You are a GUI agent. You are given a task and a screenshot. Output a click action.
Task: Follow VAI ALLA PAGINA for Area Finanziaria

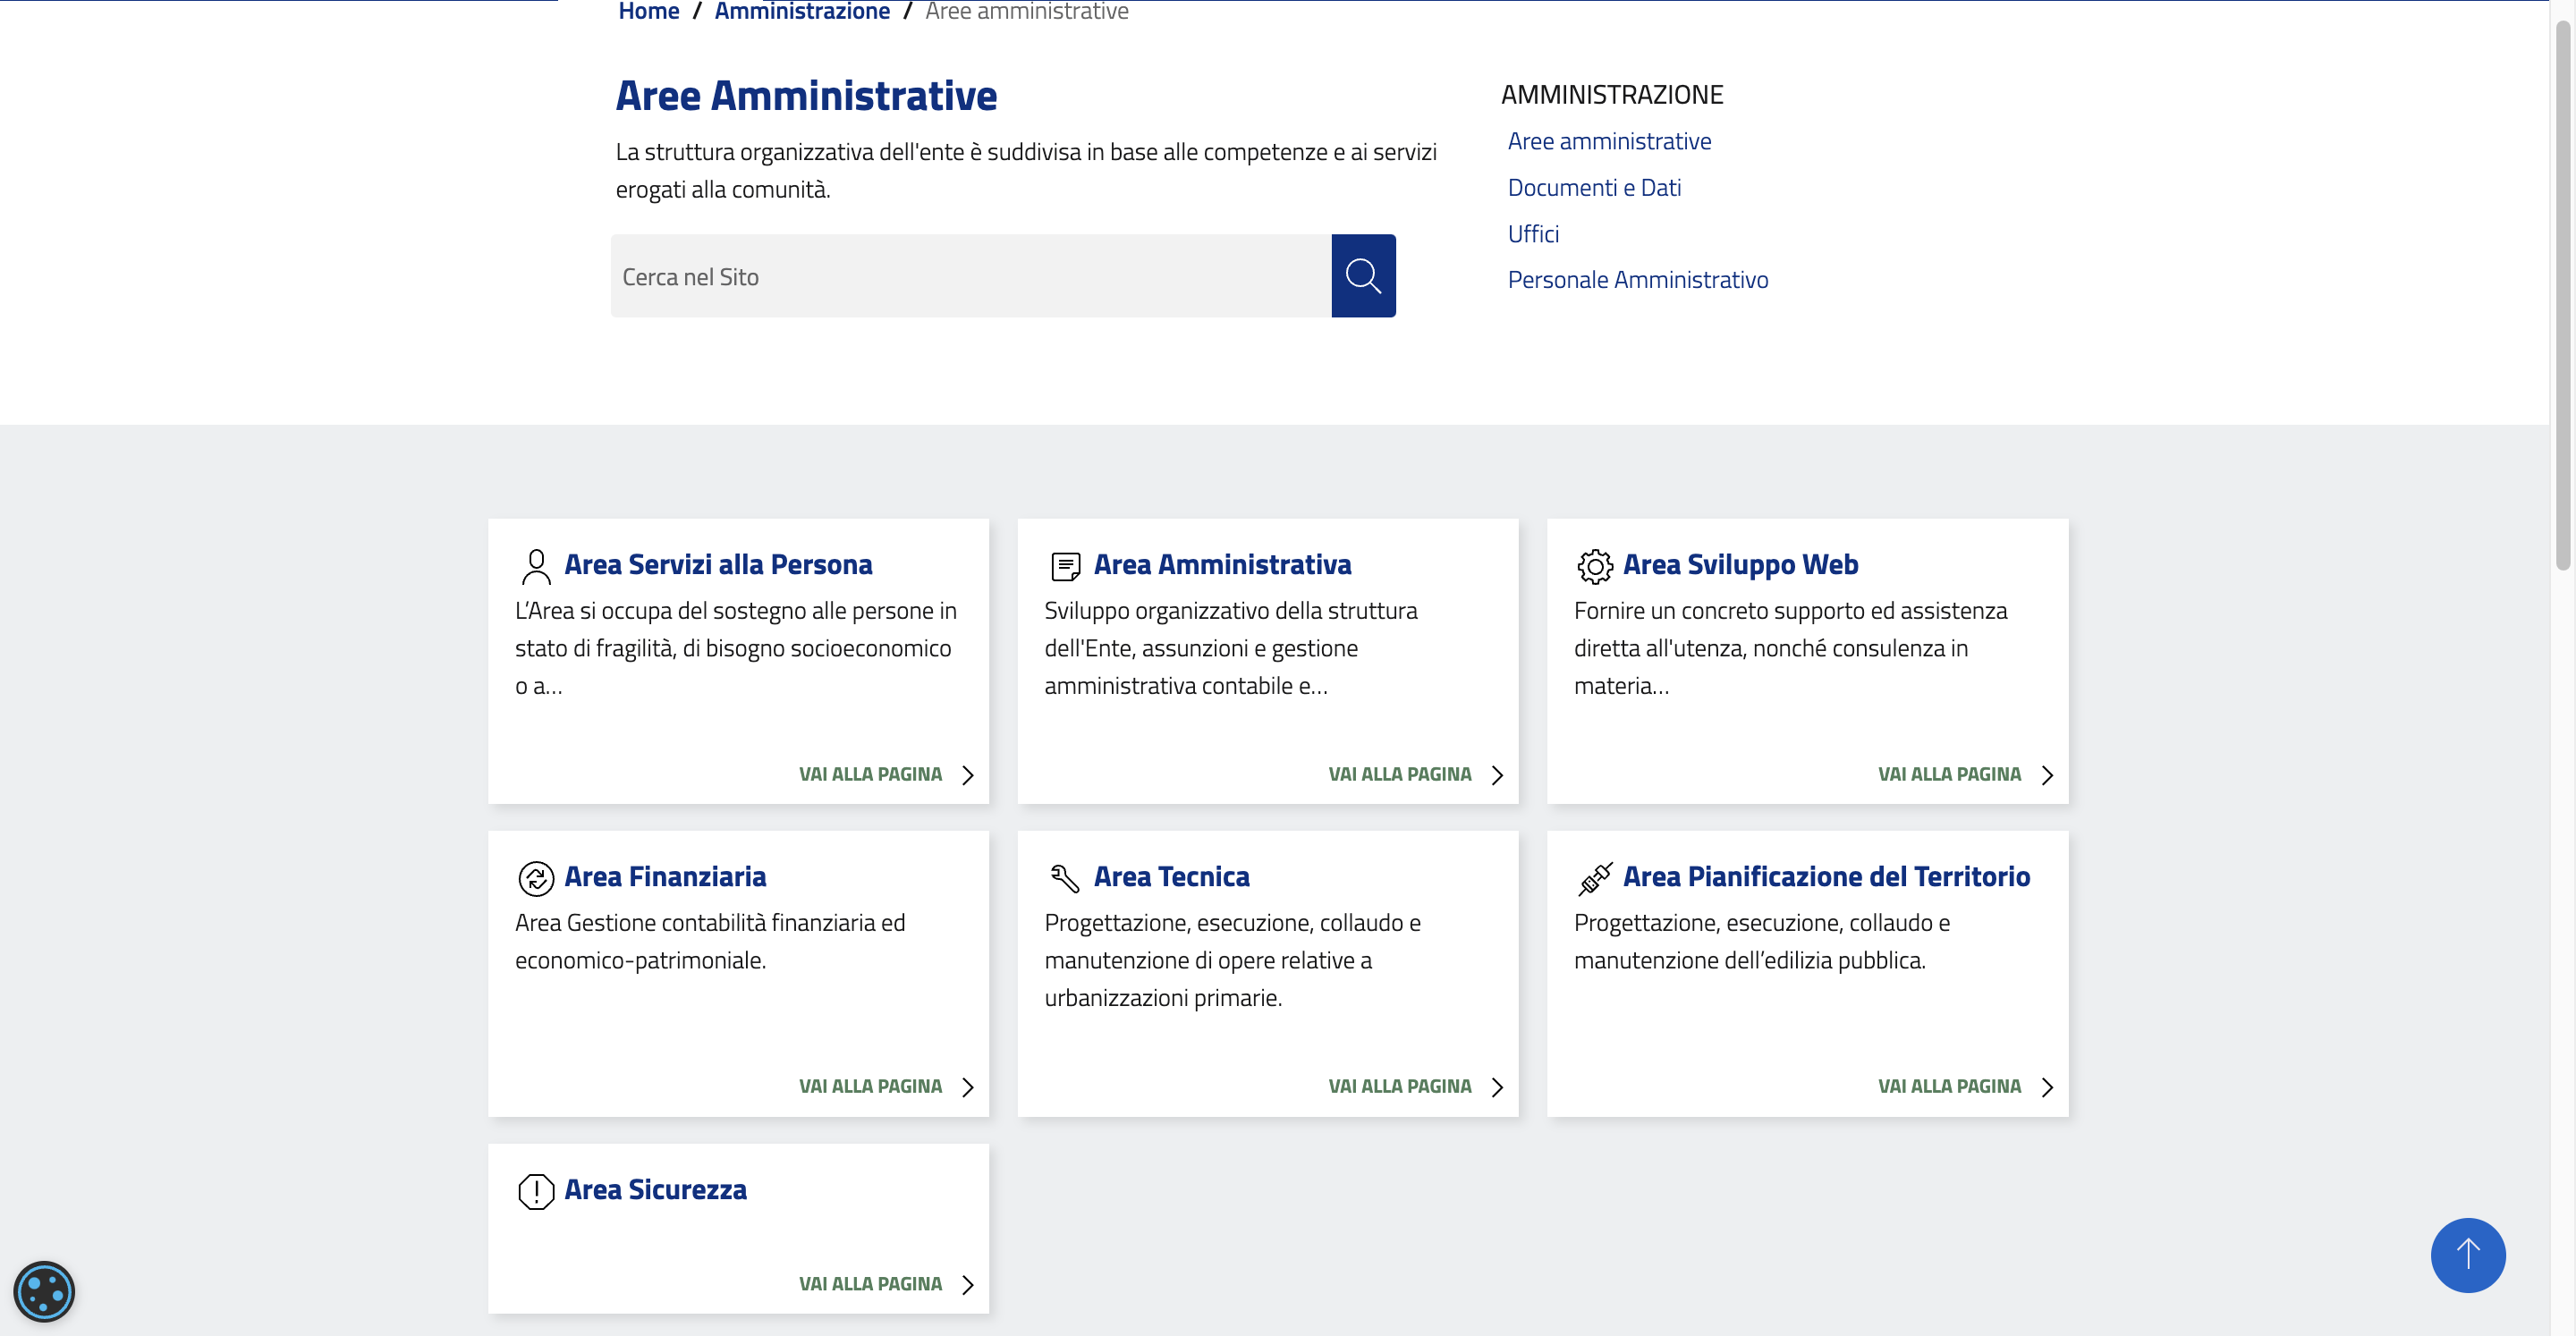pos(870,1086)
